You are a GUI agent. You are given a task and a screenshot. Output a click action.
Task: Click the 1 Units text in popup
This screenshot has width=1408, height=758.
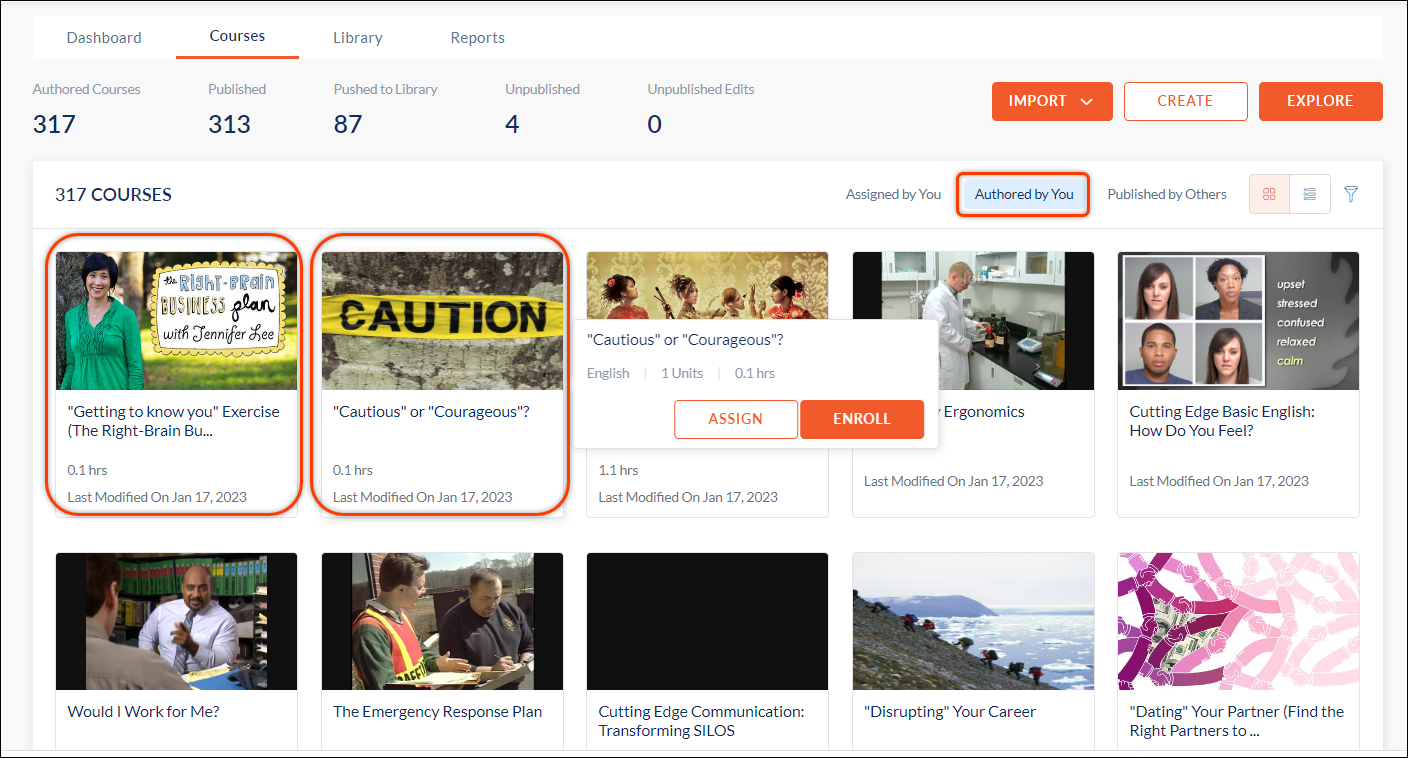coord(682,373)
